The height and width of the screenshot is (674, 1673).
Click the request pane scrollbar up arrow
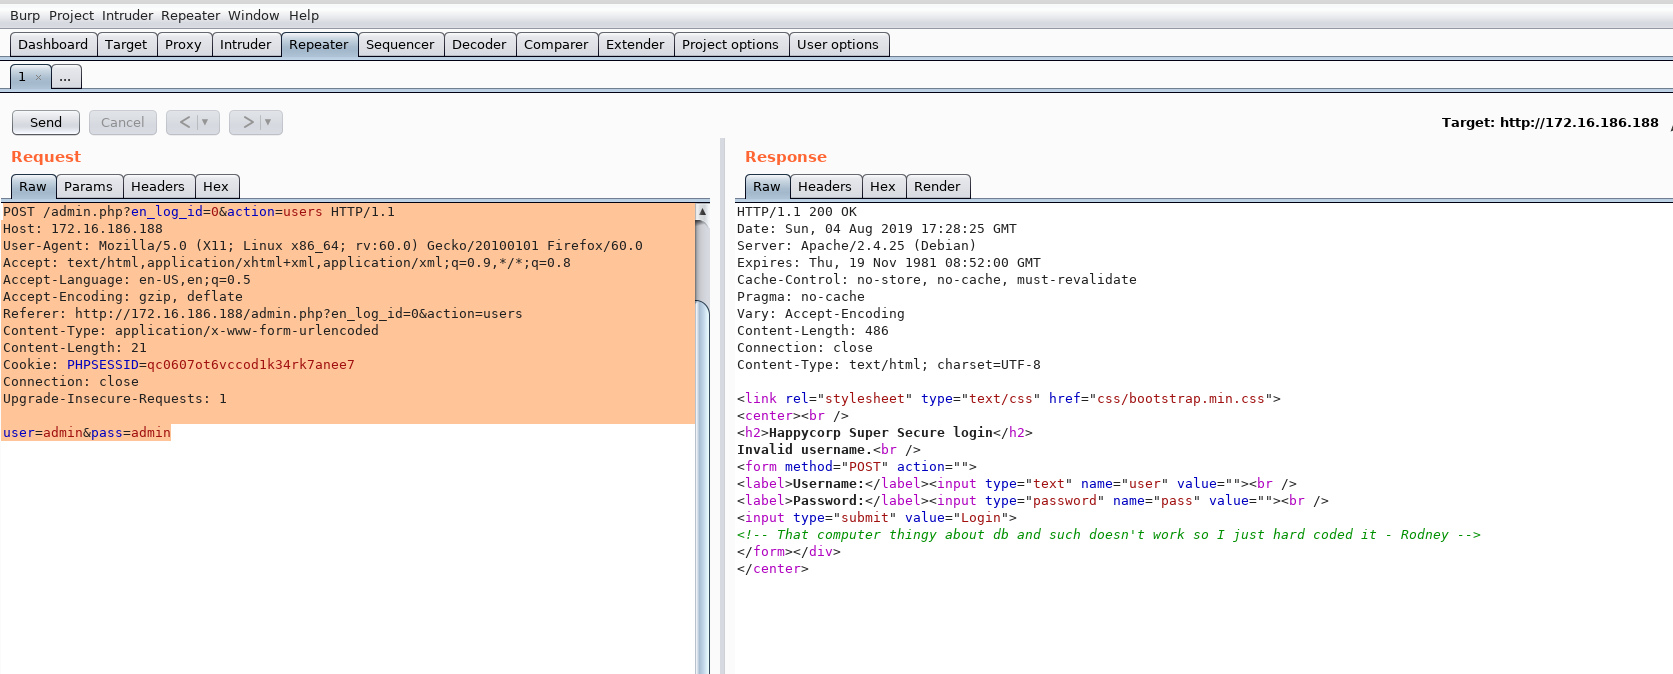click(702, 212)
